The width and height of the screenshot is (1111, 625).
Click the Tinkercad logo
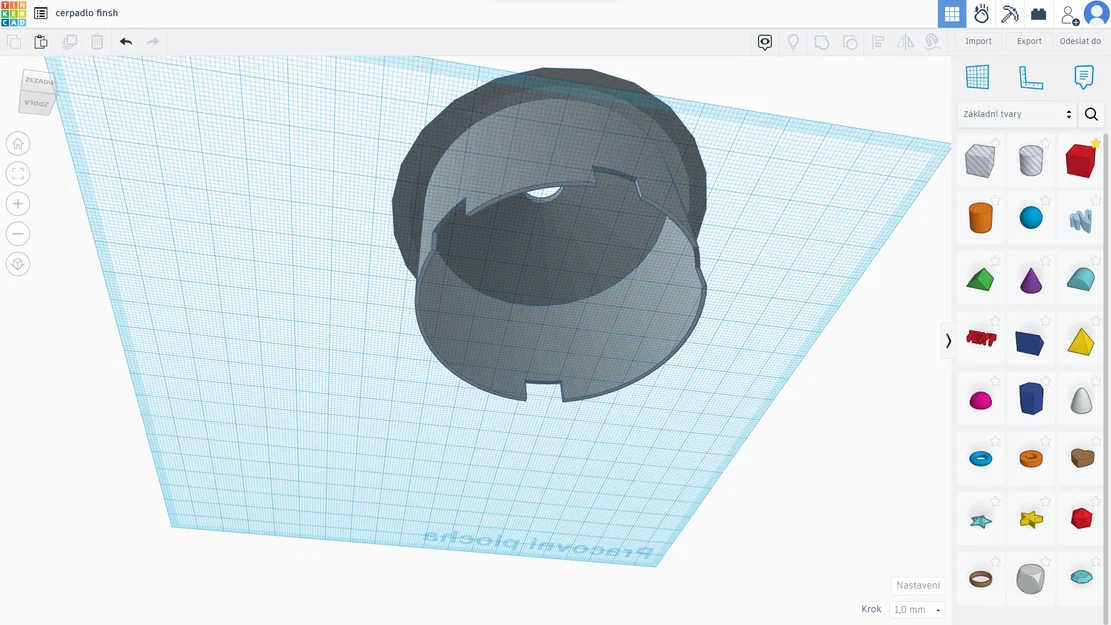point(13,13)
